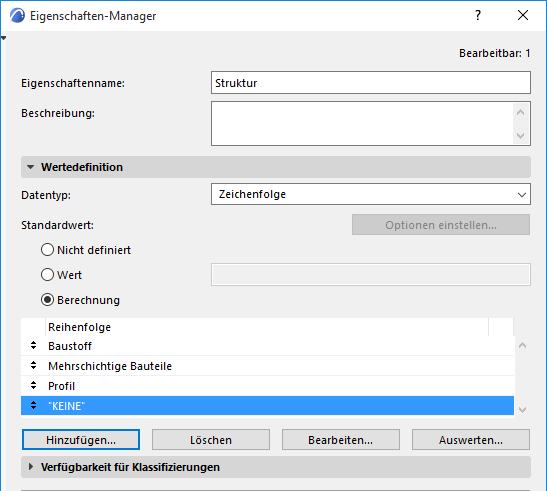This screenshot has height=491, width=547.
Task: Click the reorder handle of Mehrschichtige Bauteile
Action: 33,365
